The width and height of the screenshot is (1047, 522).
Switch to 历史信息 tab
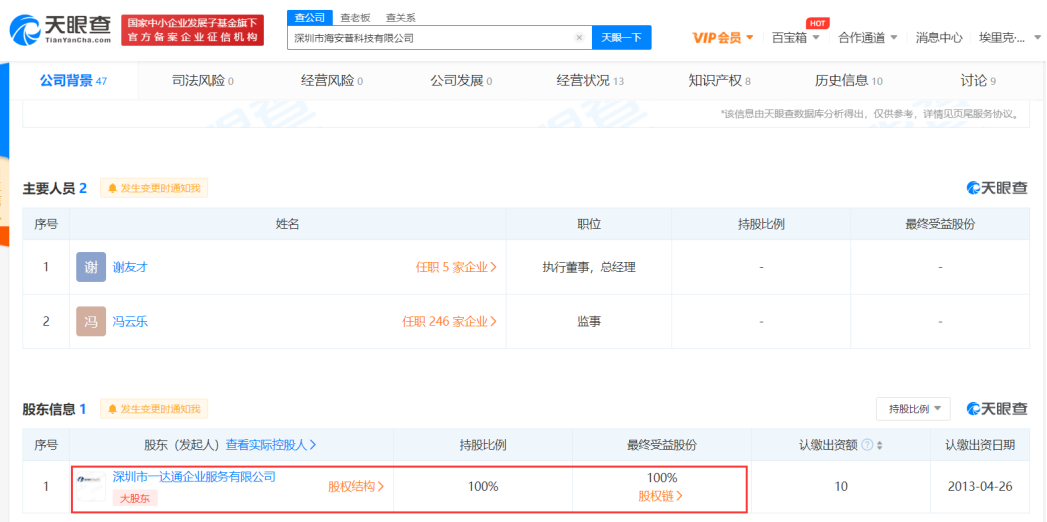pyautogui.click(x=849, y=81)
